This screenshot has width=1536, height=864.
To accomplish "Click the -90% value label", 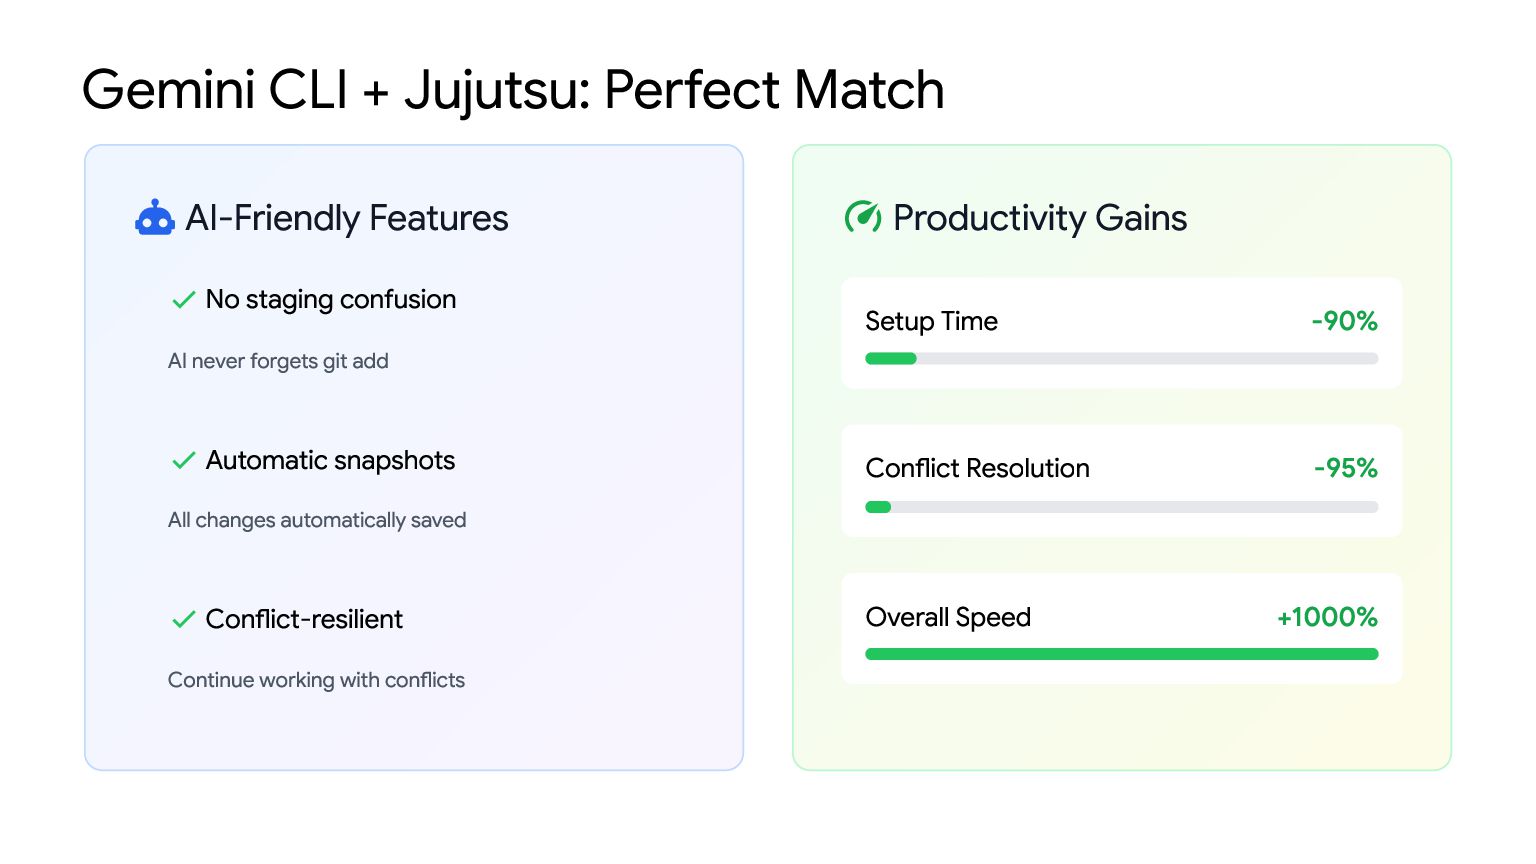I will [1345, 321].
